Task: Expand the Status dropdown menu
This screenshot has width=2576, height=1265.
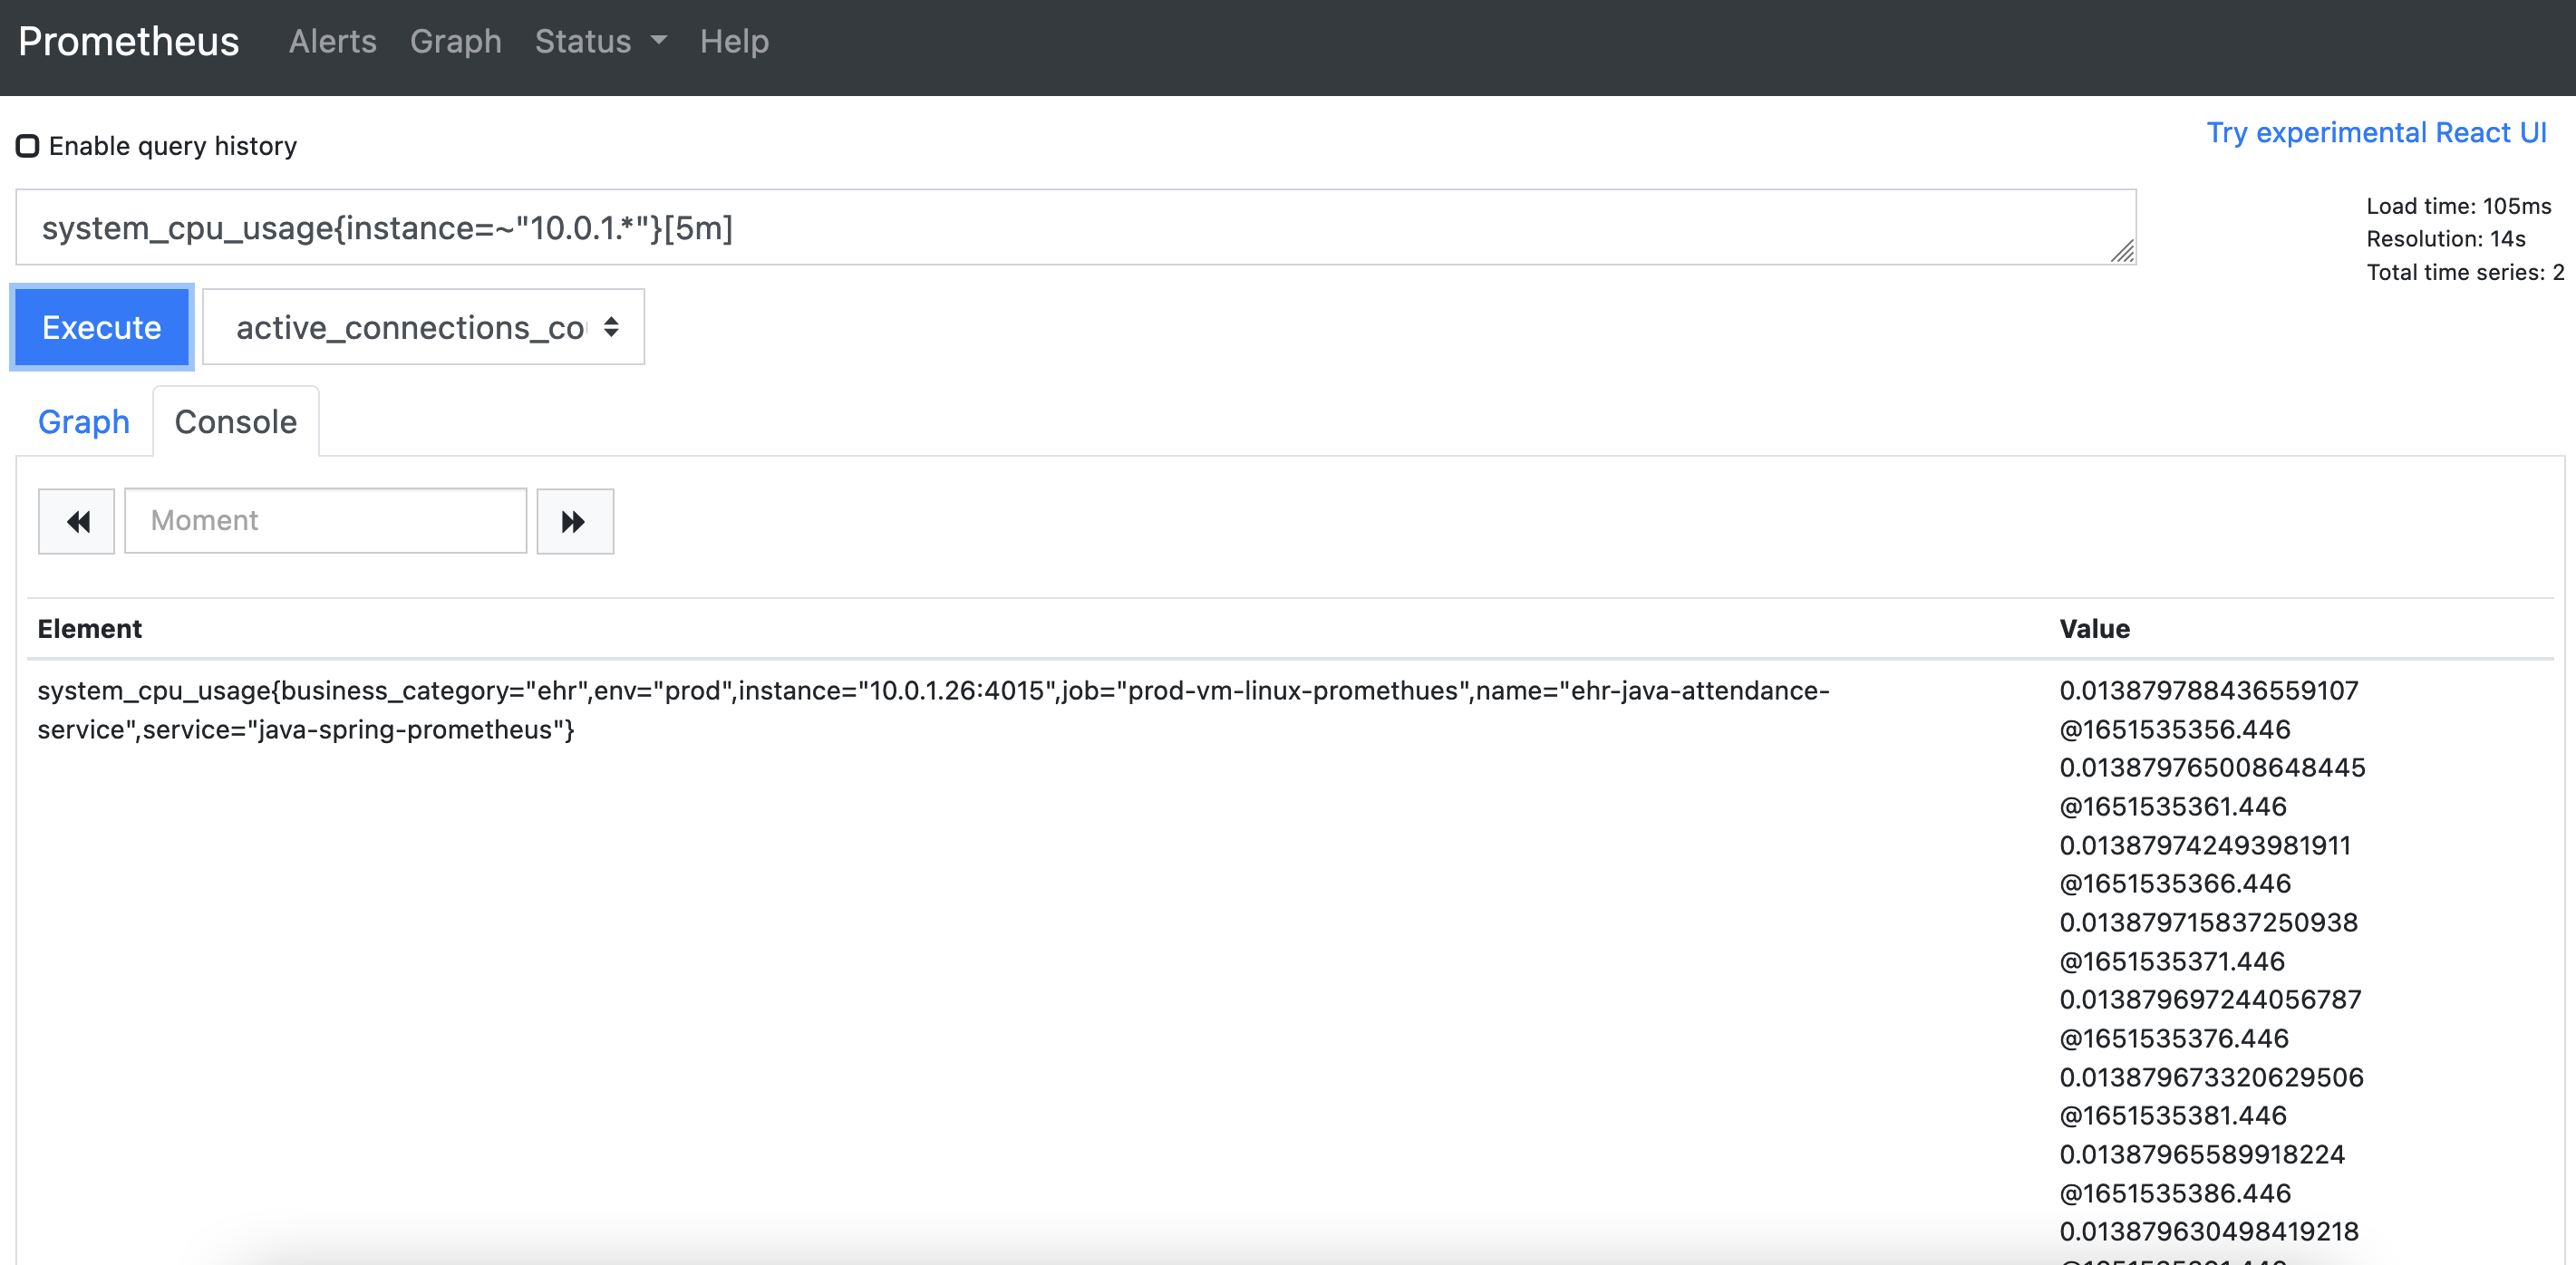Action: pyautogui.click(x=600, y=41)
